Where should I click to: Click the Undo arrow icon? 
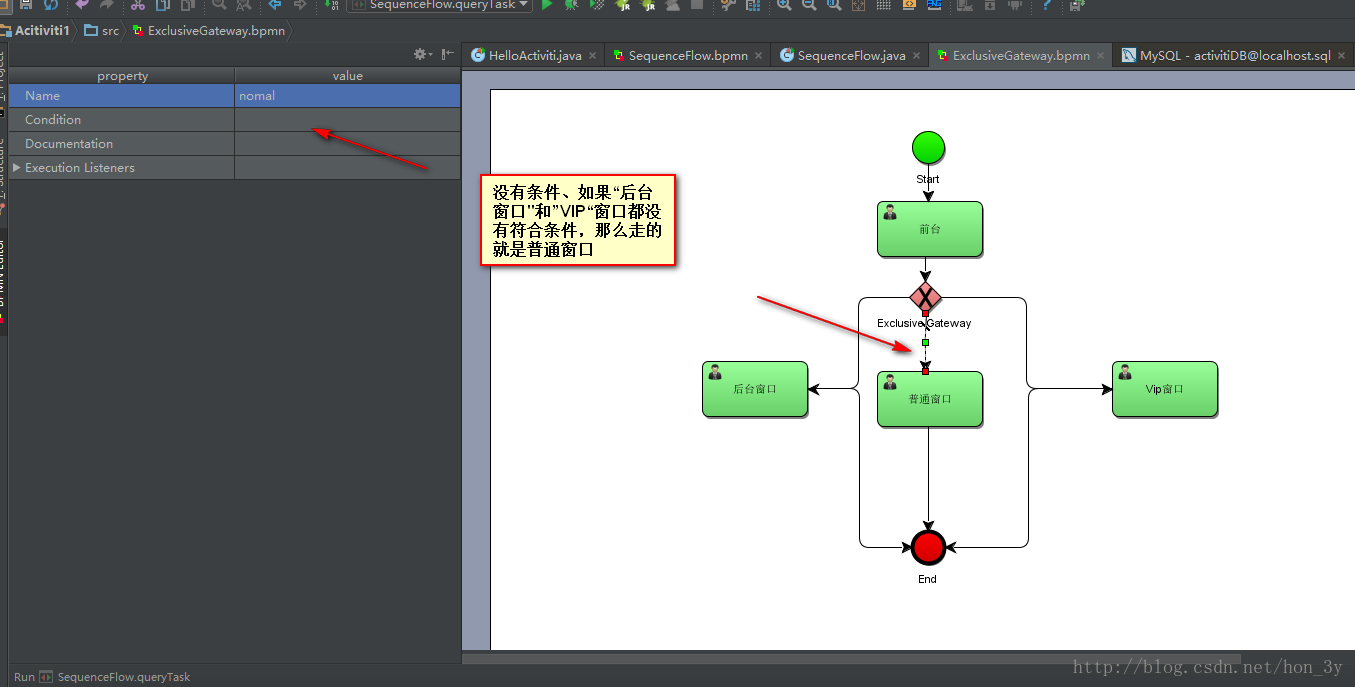pyautogui.click(x=82, y=4)
